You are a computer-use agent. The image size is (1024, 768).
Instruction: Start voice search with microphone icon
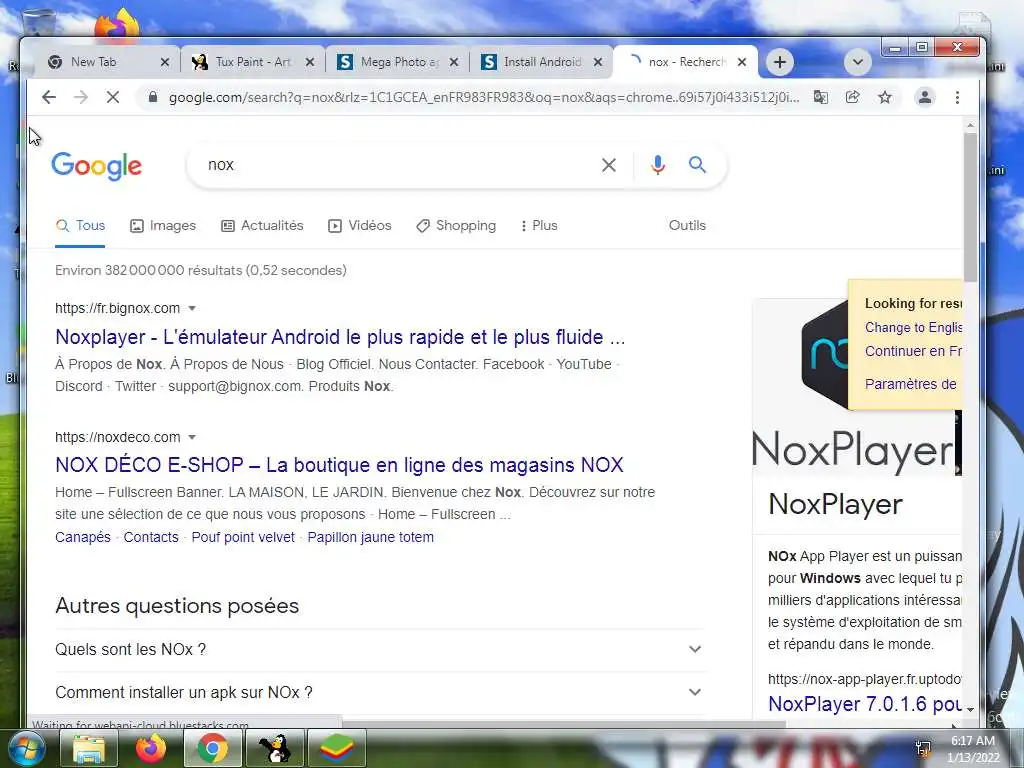point(658,165)
